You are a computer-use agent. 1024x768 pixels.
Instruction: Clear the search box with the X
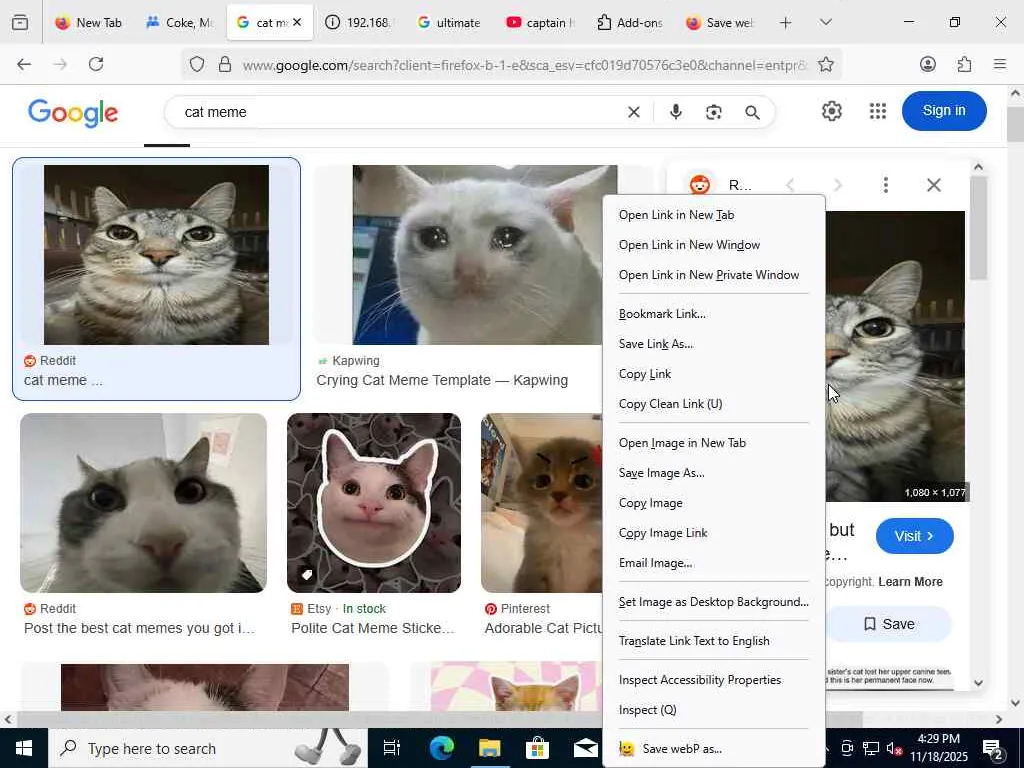(633, 112)
